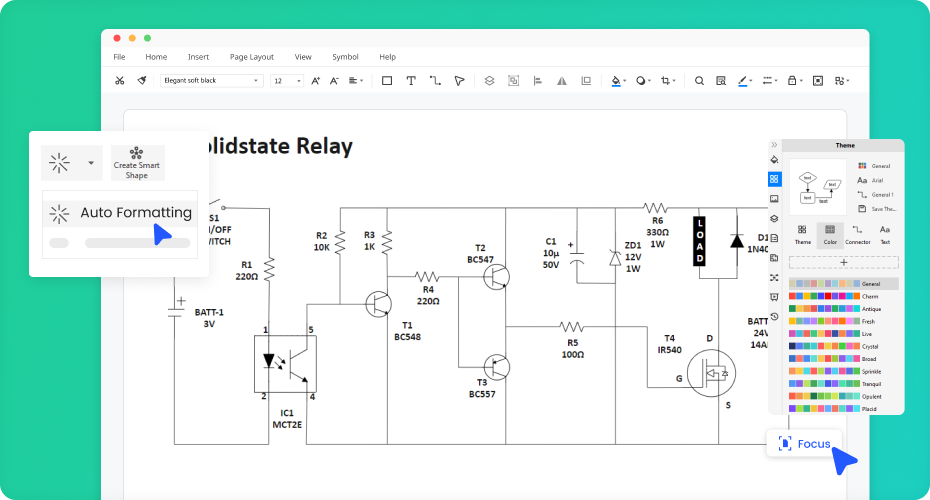Expand the sparkle icon dropdown arrow
This screenshot has width=930, height=500.
tap(91, 162)
